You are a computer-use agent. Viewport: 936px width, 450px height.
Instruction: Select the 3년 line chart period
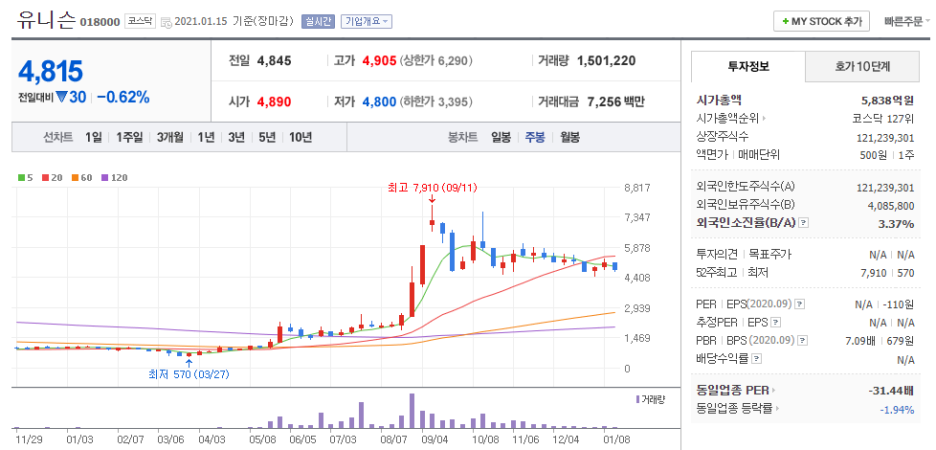(x=236, y=137)
